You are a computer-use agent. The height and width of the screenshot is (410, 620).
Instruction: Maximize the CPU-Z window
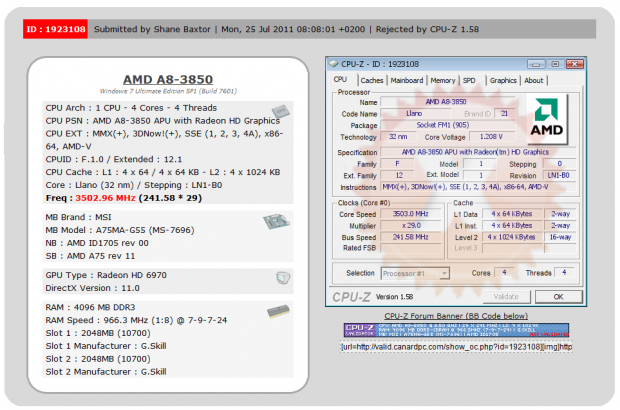tap(555, 64)
